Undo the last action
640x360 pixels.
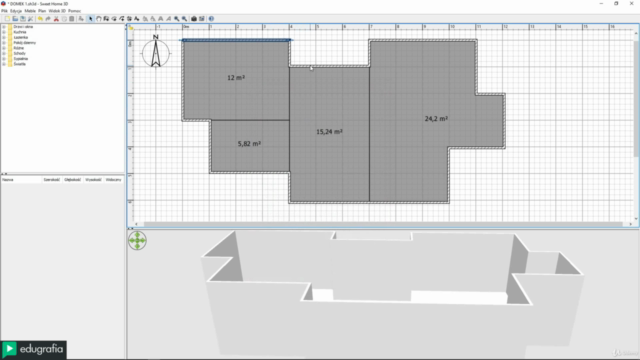pos(40,19)
